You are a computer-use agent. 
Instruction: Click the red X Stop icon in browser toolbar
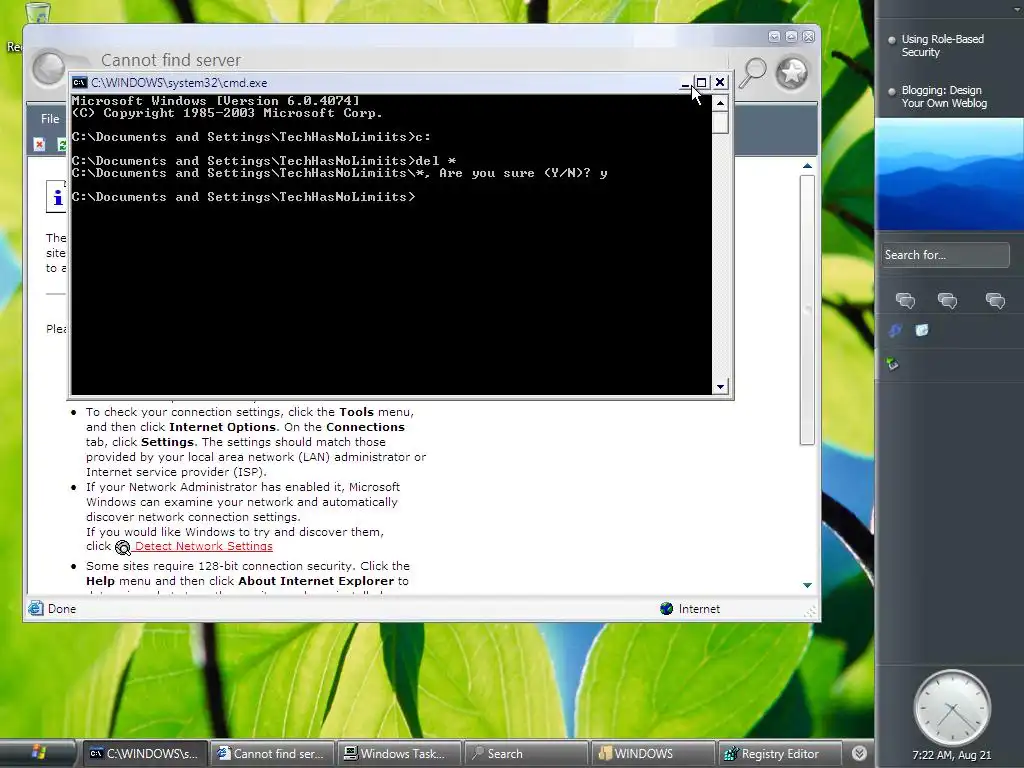coord(39,144)
